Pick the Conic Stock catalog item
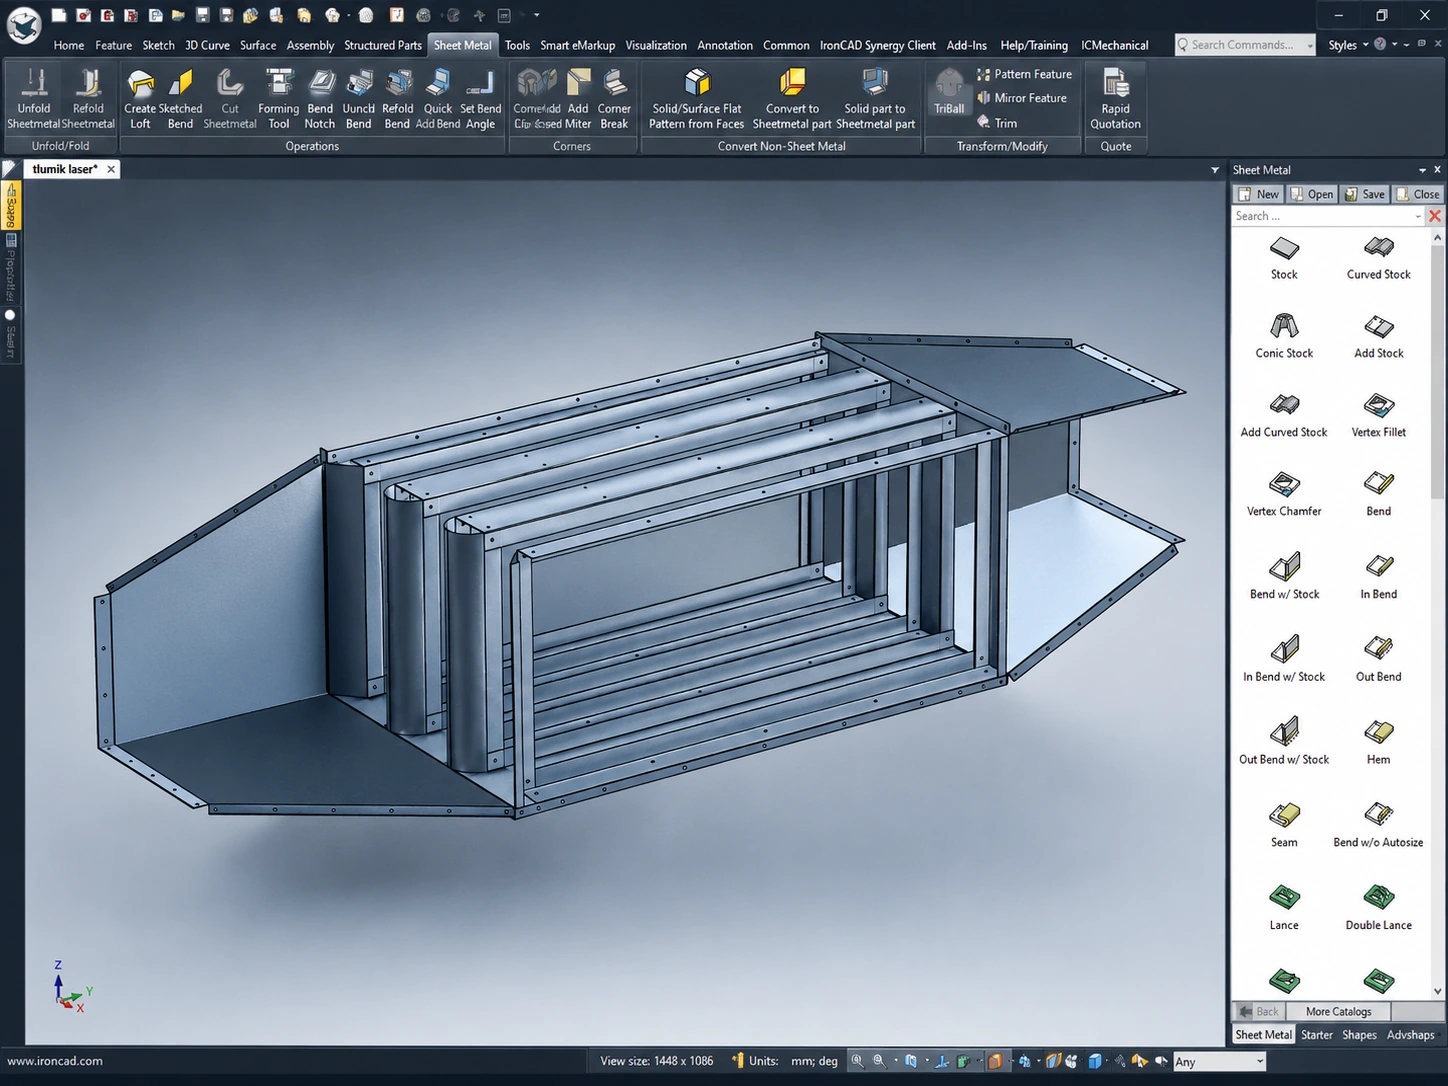This screenshot has width=1448, height=1086. click(x=1284, y=336)
